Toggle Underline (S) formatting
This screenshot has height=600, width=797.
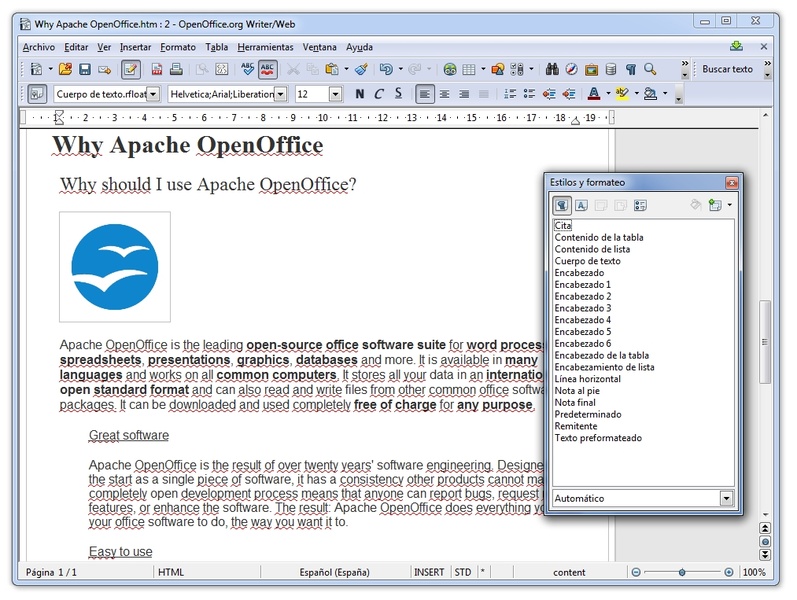pyautogui.click(x=398, y=94)
